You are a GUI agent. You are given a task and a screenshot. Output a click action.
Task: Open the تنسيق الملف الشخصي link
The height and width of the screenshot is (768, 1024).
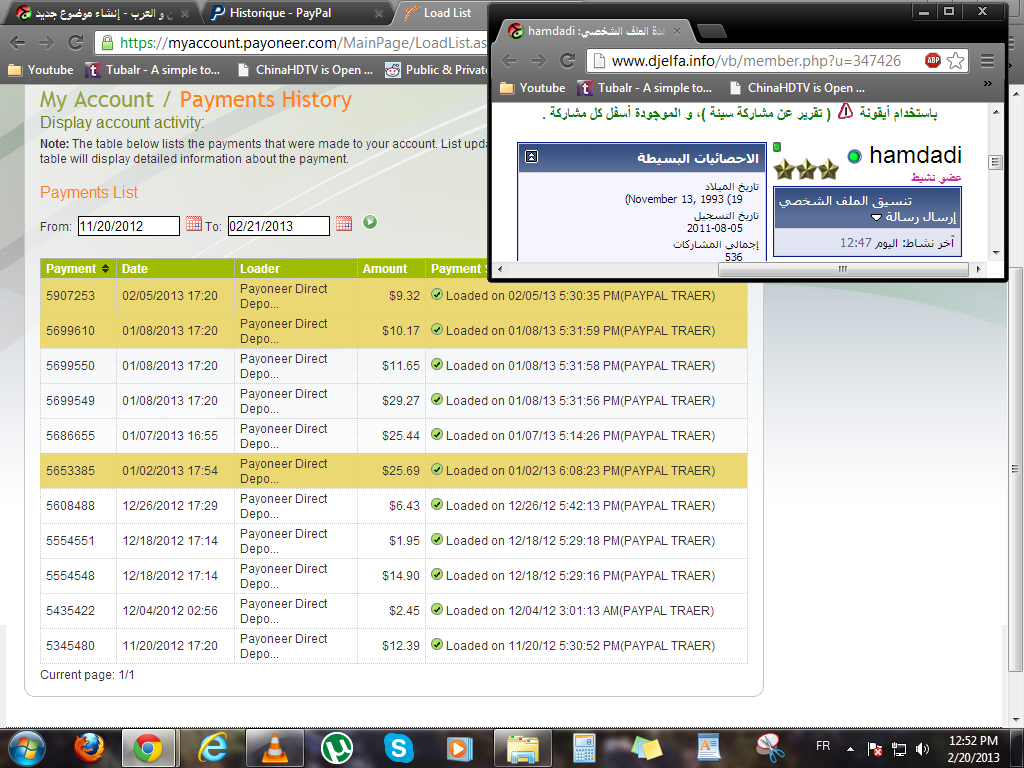pos(846,200)
